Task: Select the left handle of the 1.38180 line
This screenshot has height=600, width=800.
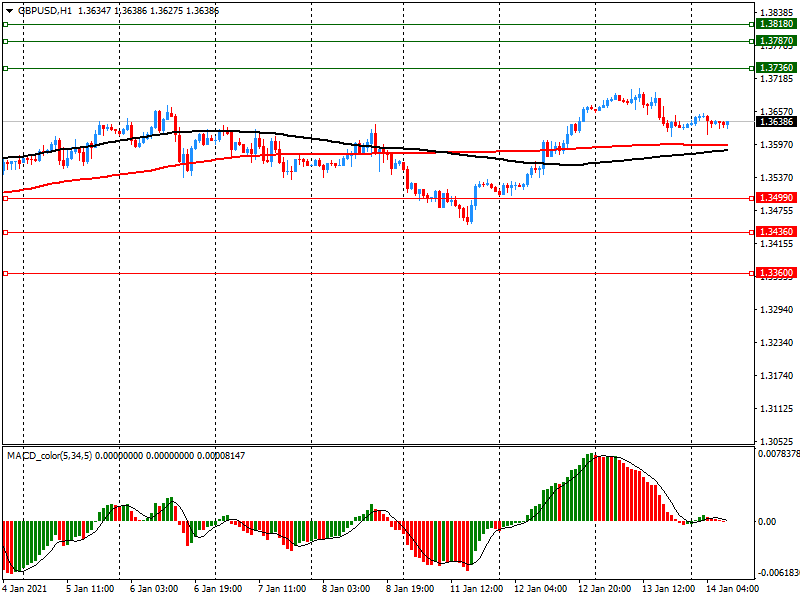Action: pos(5,24)
